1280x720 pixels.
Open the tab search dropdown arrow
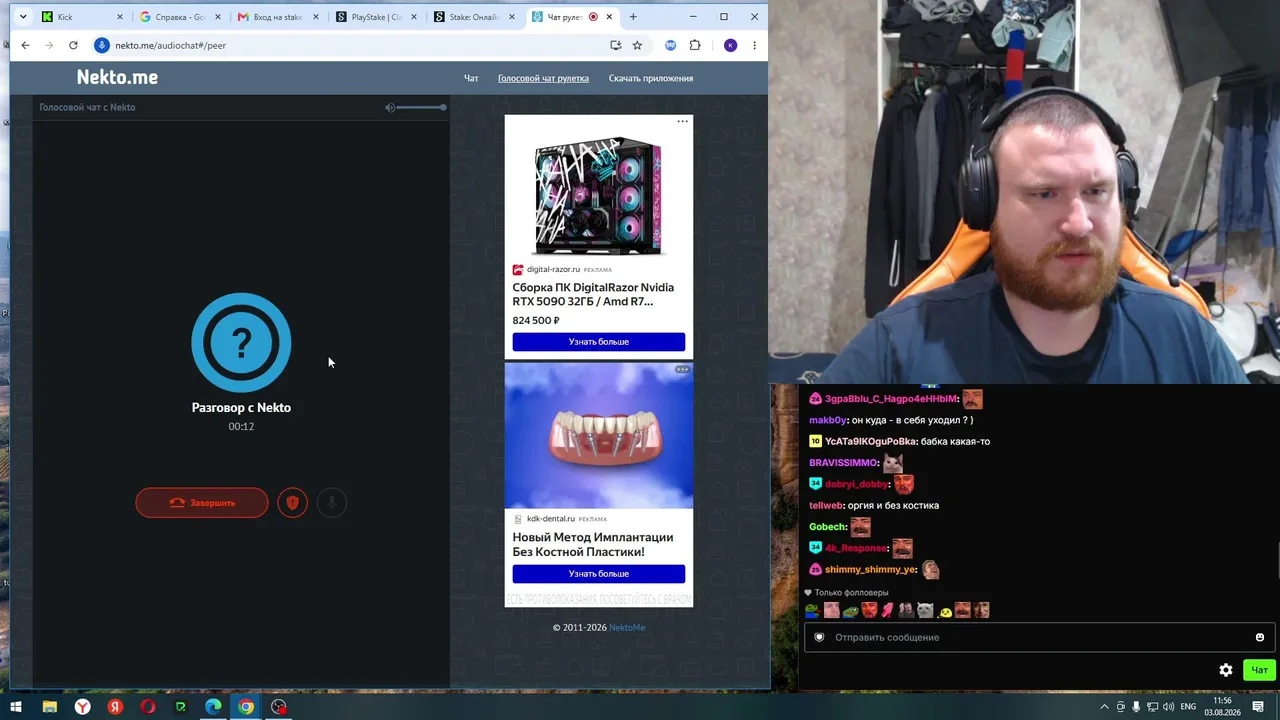(22, 17)
